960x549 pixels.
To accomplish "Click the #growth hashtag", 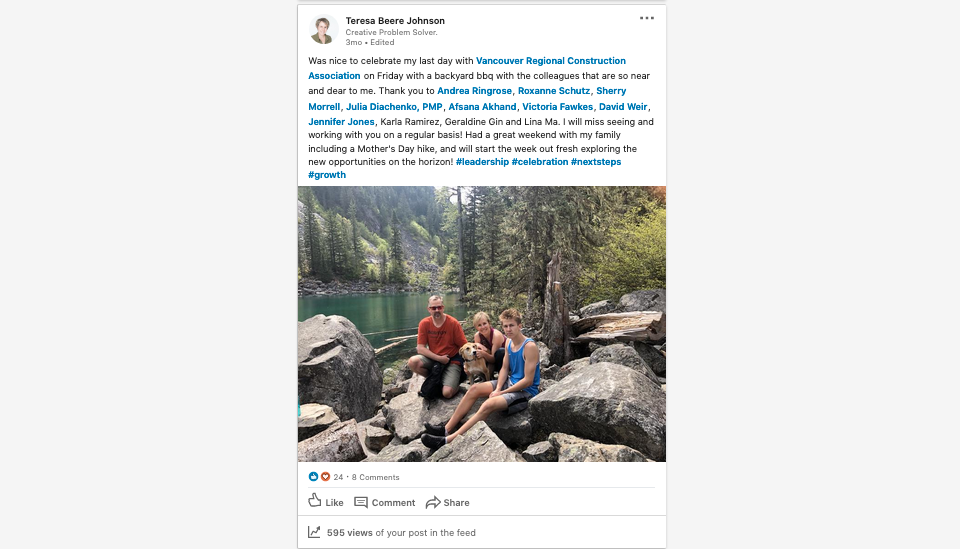I will [327, 175].
